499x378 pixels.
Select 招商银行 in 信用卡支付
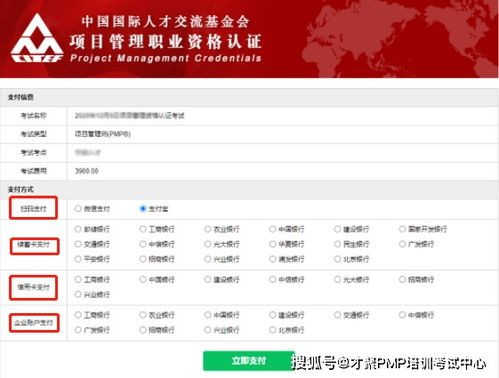(x=402, y=279)
